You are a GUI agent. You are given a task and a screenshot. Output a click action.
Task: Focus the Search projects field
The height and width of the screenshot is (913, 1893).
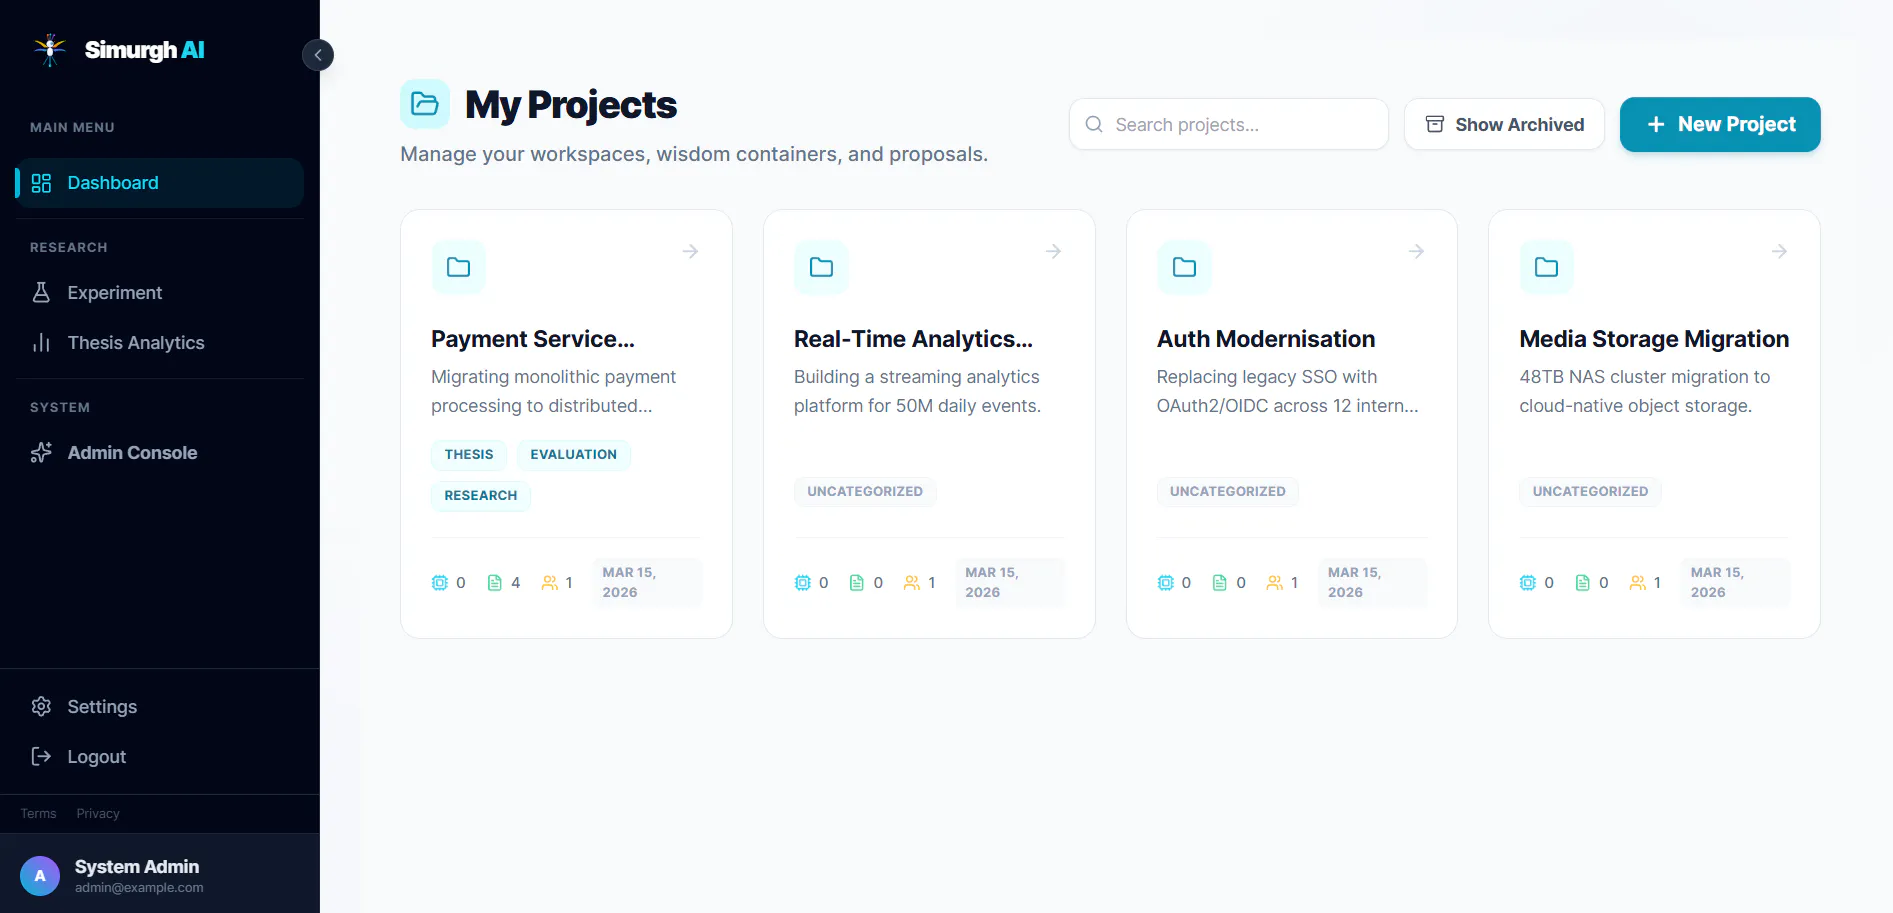click(x=1228, y=124)
